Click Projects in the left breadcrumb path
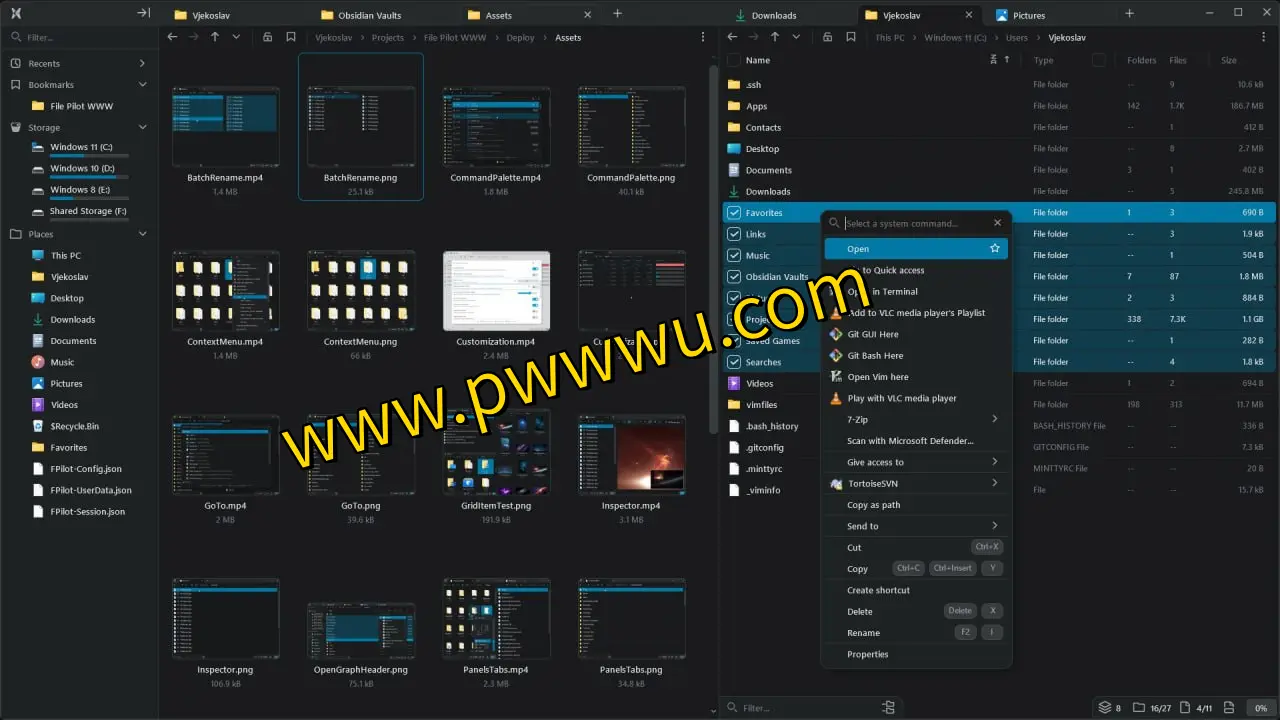This screenshot has height=720, width=1280. tap(388, 38)
